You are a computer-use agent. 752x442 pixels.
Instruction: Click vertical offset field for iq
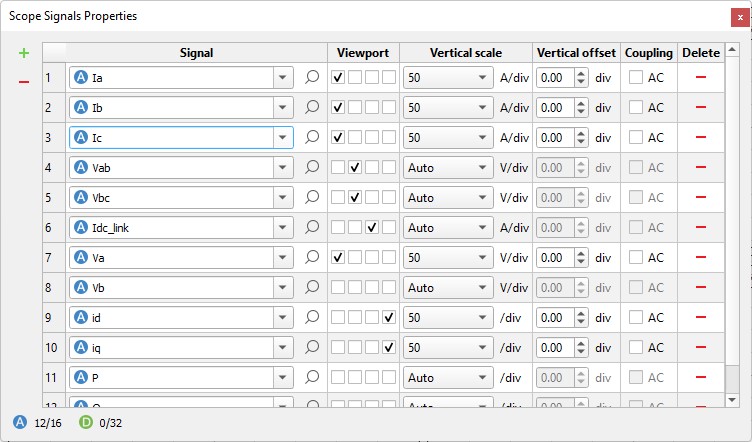[555, 347]
